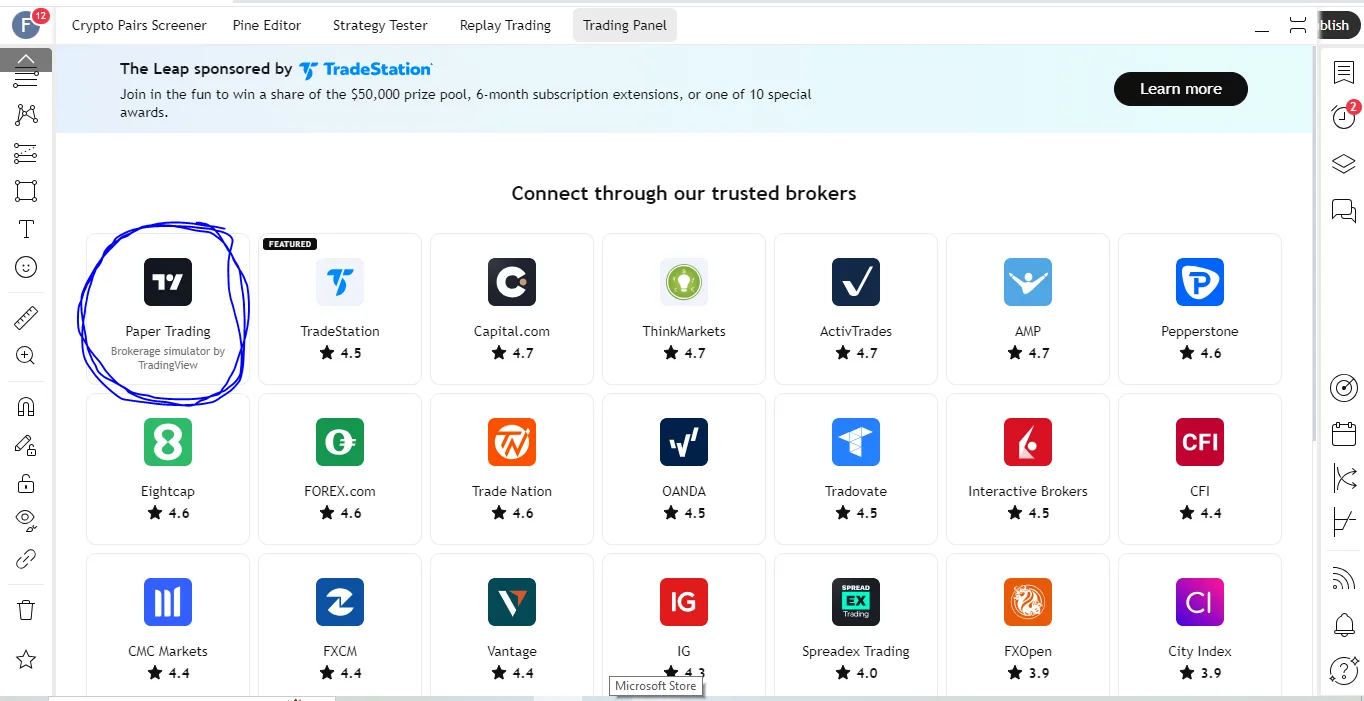Image resolution: width=1364 pixels, height=701 pixels.
Task: Select the Pepperstone broker card
Action: click(x=1200, y=309)
